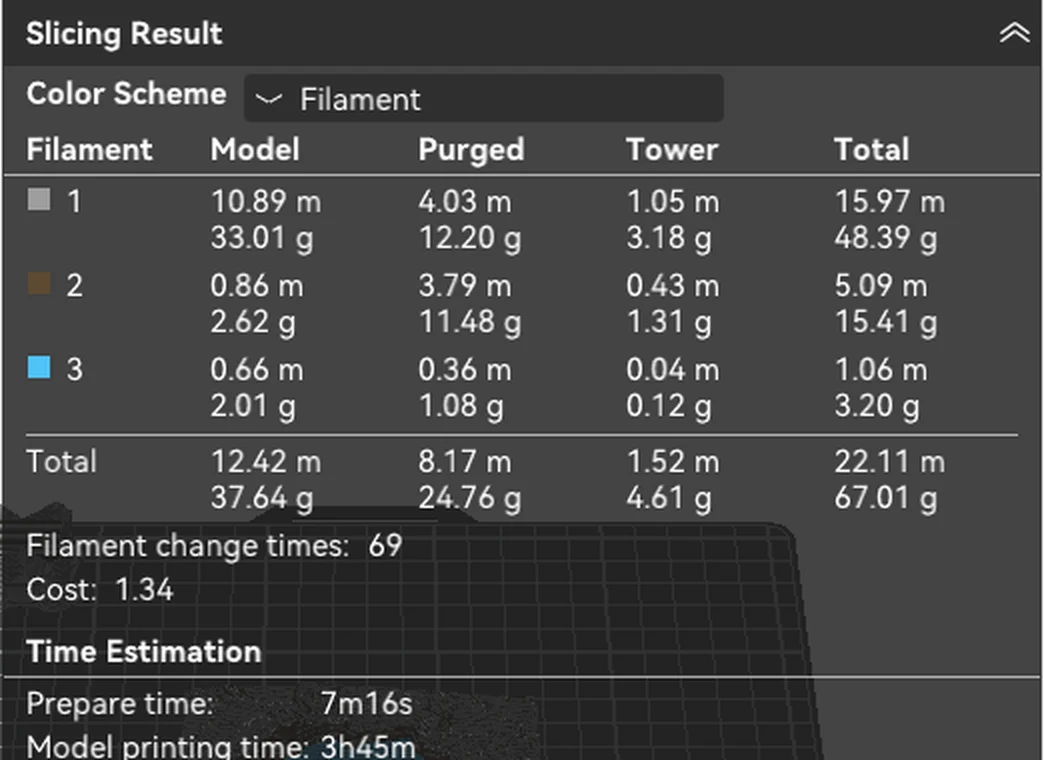Viewport: 1044px width, 760px height.
Task: Click the Filament change times label
Action: click(188, 547)
